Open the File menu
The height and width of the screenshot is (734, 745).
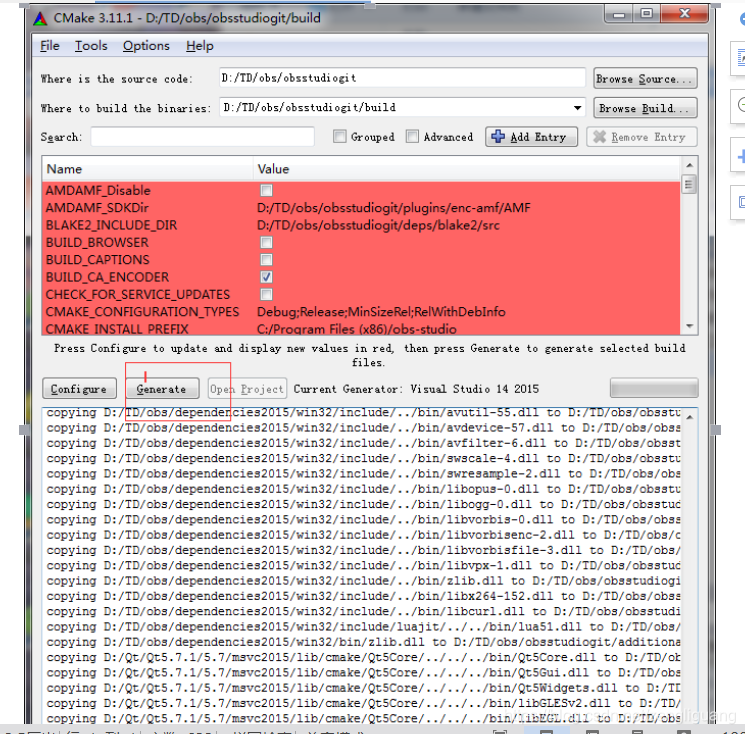tap(50, 46)
